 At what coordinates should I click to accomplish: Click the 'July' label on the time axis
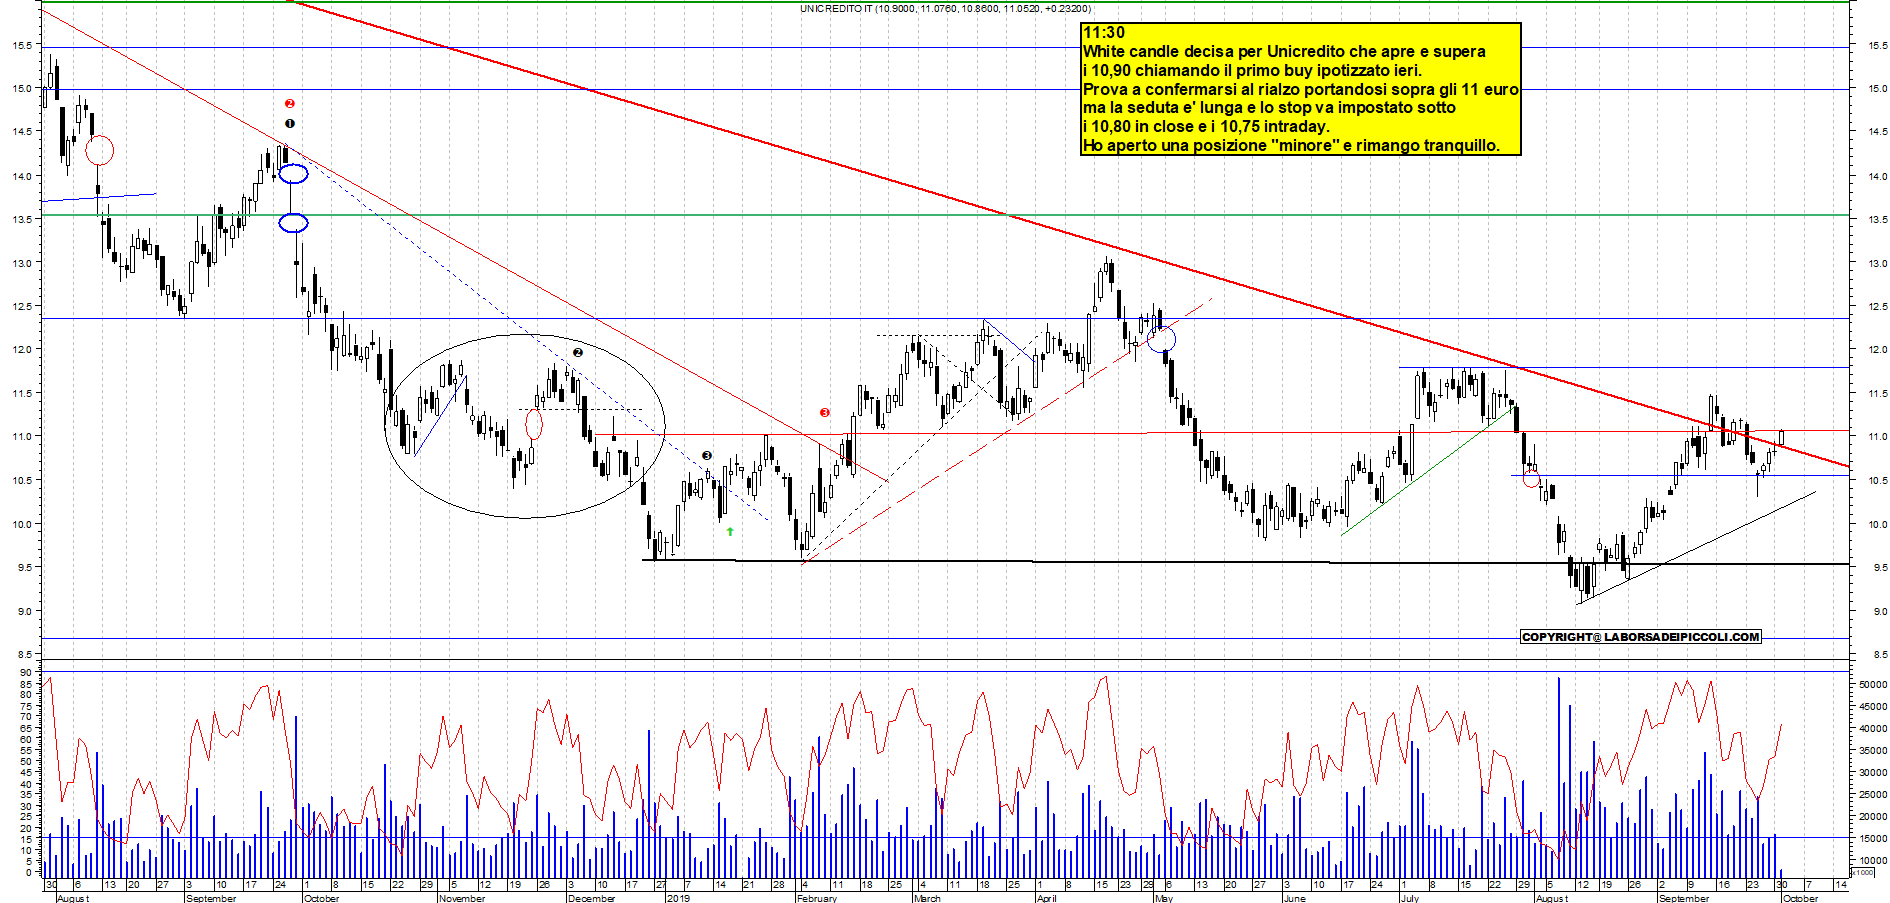1410,898
